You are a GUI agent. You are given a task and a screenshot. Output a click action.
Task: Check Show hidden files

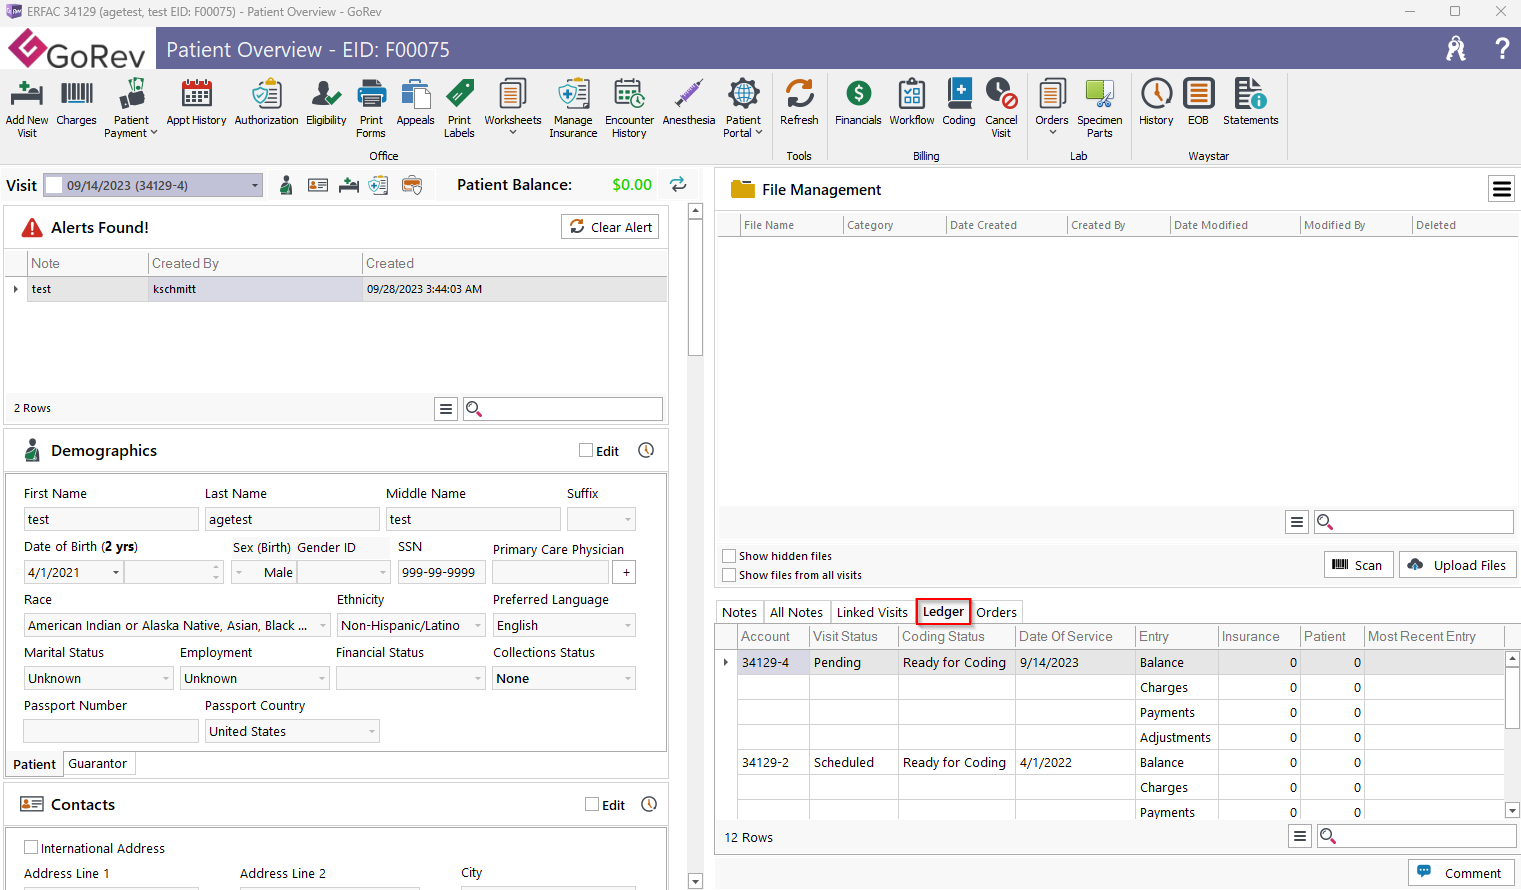click(x=729, y=556)
